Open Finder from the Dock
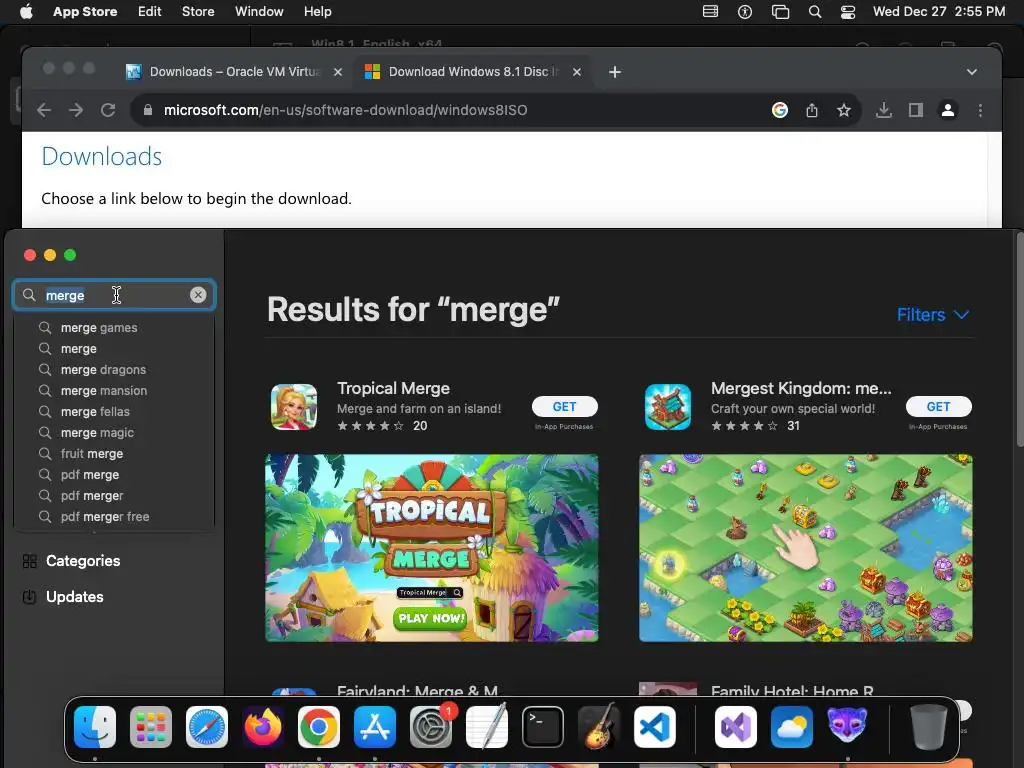Screen dimensions: 1024x768 coord(95,727)
